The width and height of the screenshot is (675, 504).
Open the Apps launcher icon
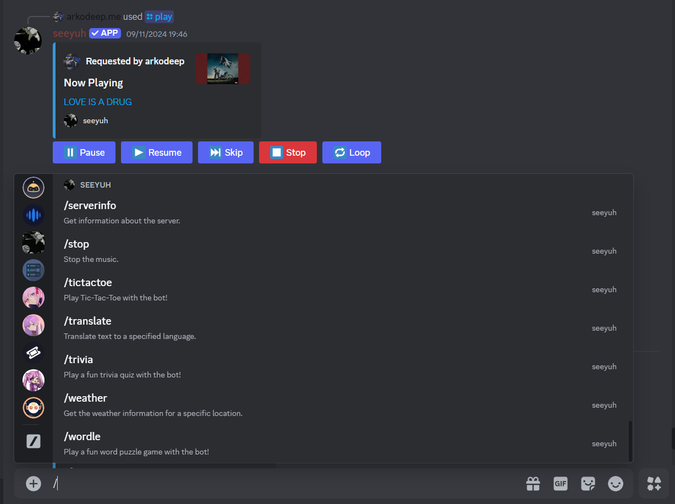pyautogui.click(x=654, y=483)
